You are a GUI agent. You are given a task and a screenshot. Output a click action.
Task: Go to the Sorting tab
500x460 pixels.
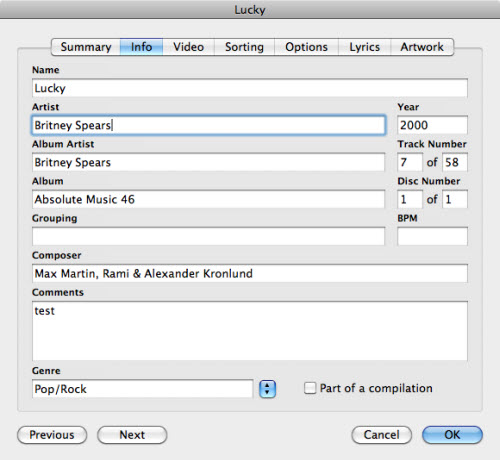[x=244, y=47]
